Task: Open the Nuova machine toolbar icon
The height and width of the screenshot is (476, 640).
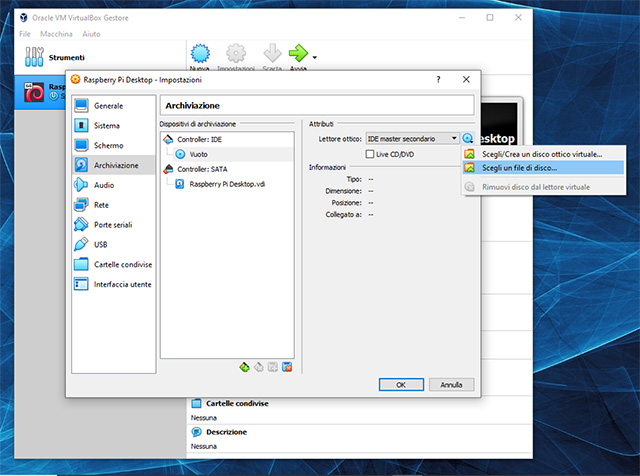Action: [x=200, y=53]
